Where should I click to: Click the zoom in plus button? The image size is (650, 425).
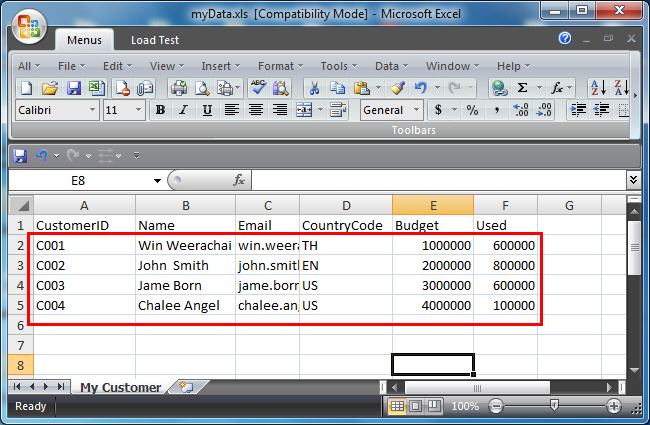(613, 406)
